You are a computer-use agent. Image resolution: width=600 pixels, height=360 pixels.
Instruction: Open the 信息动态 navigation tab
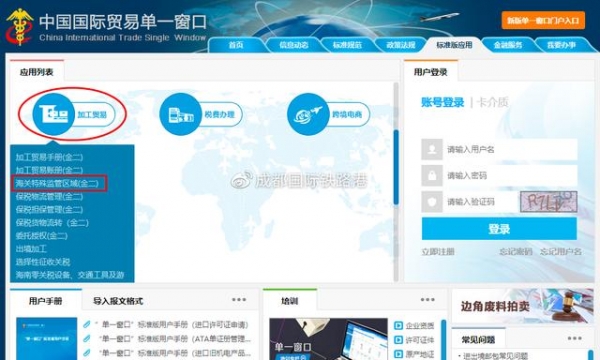click(293, 45)
